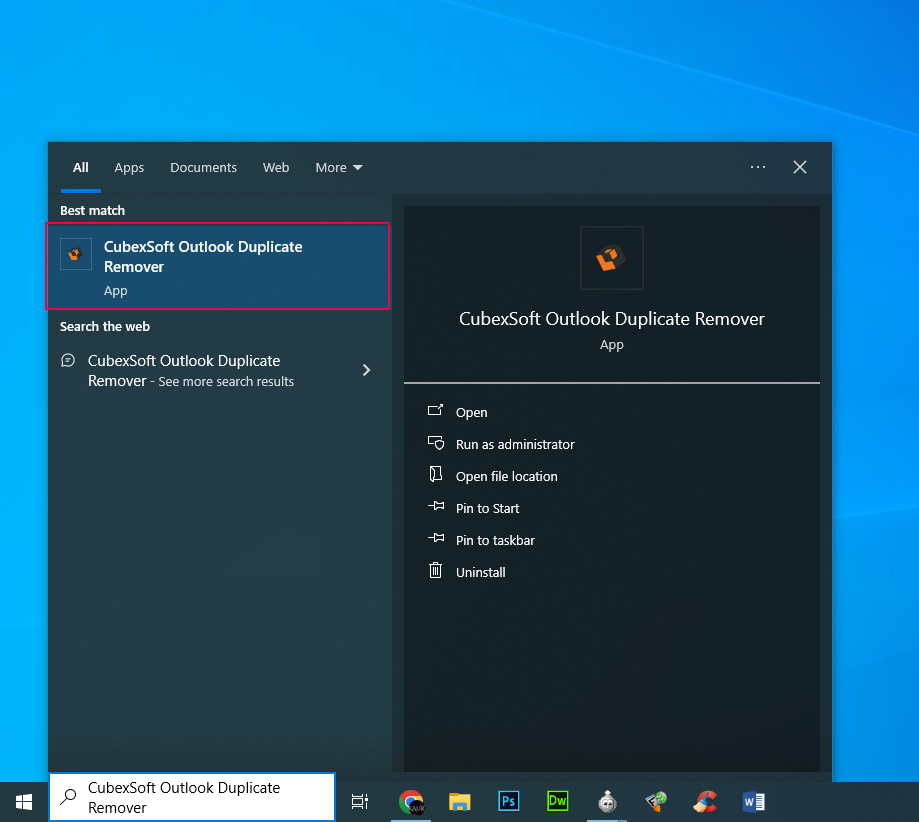Click the pin icon beside Pin to taskbar
Screen dimensions: 919x822
click(436, 538)
